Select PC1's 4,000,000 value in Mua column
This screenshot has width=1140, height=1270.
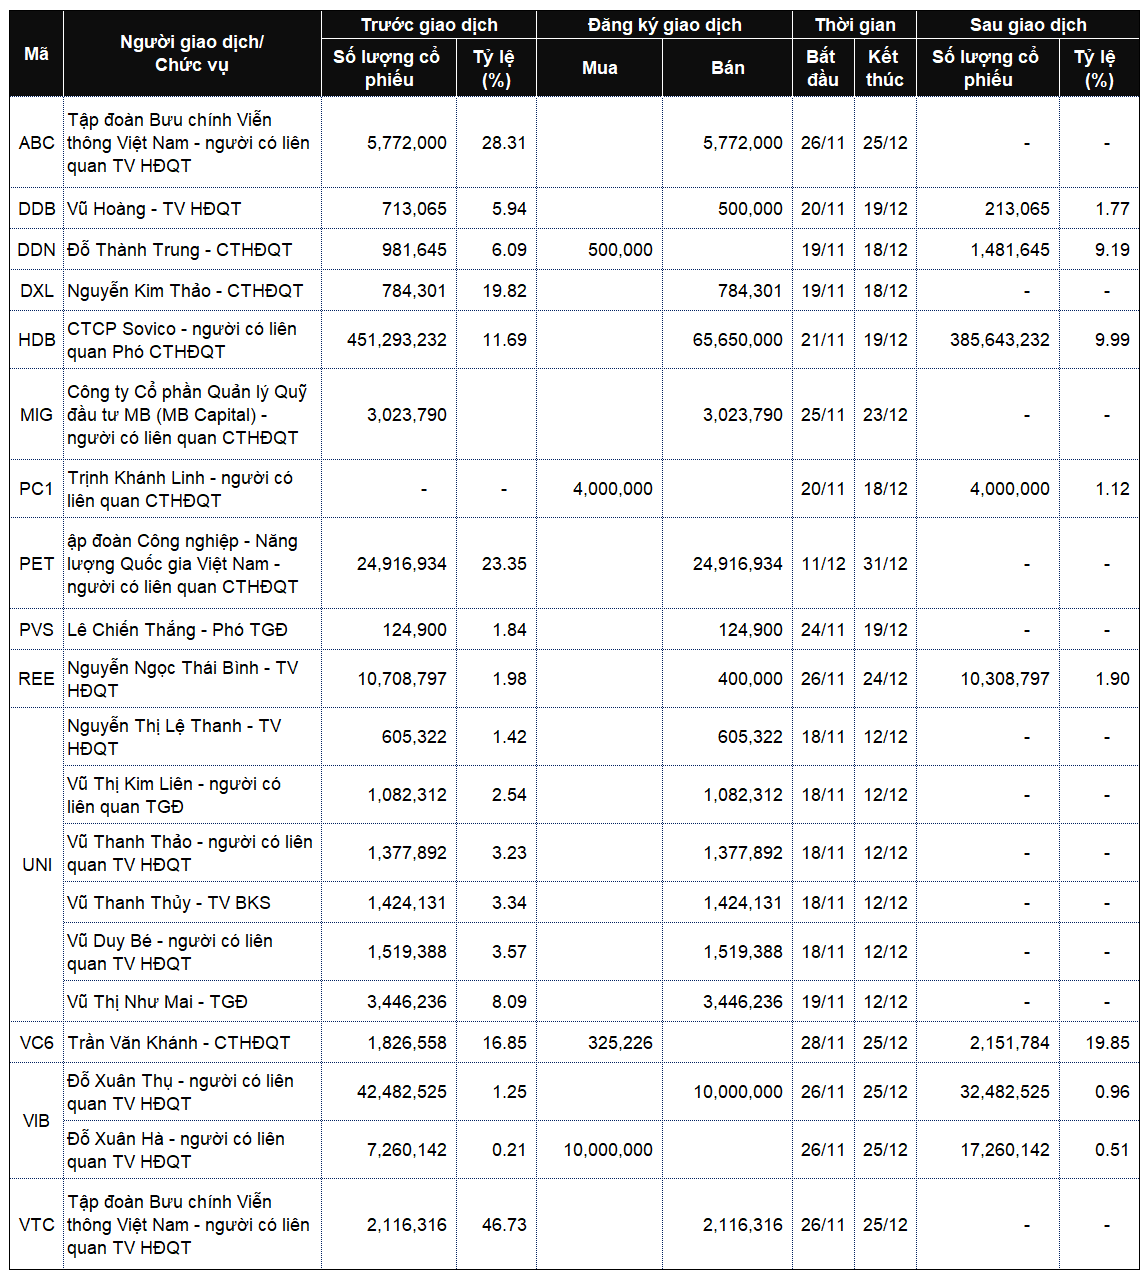612,489
